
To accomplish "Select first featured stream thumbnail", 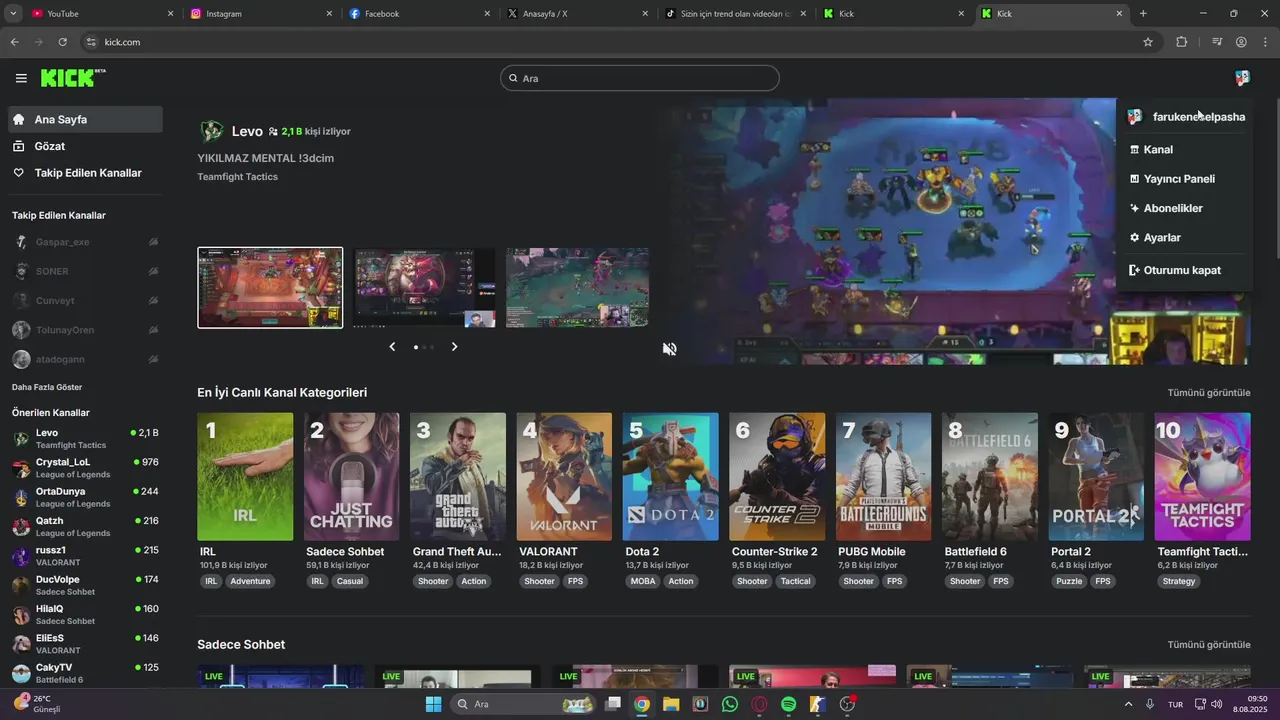I will [x=270, y=288].
